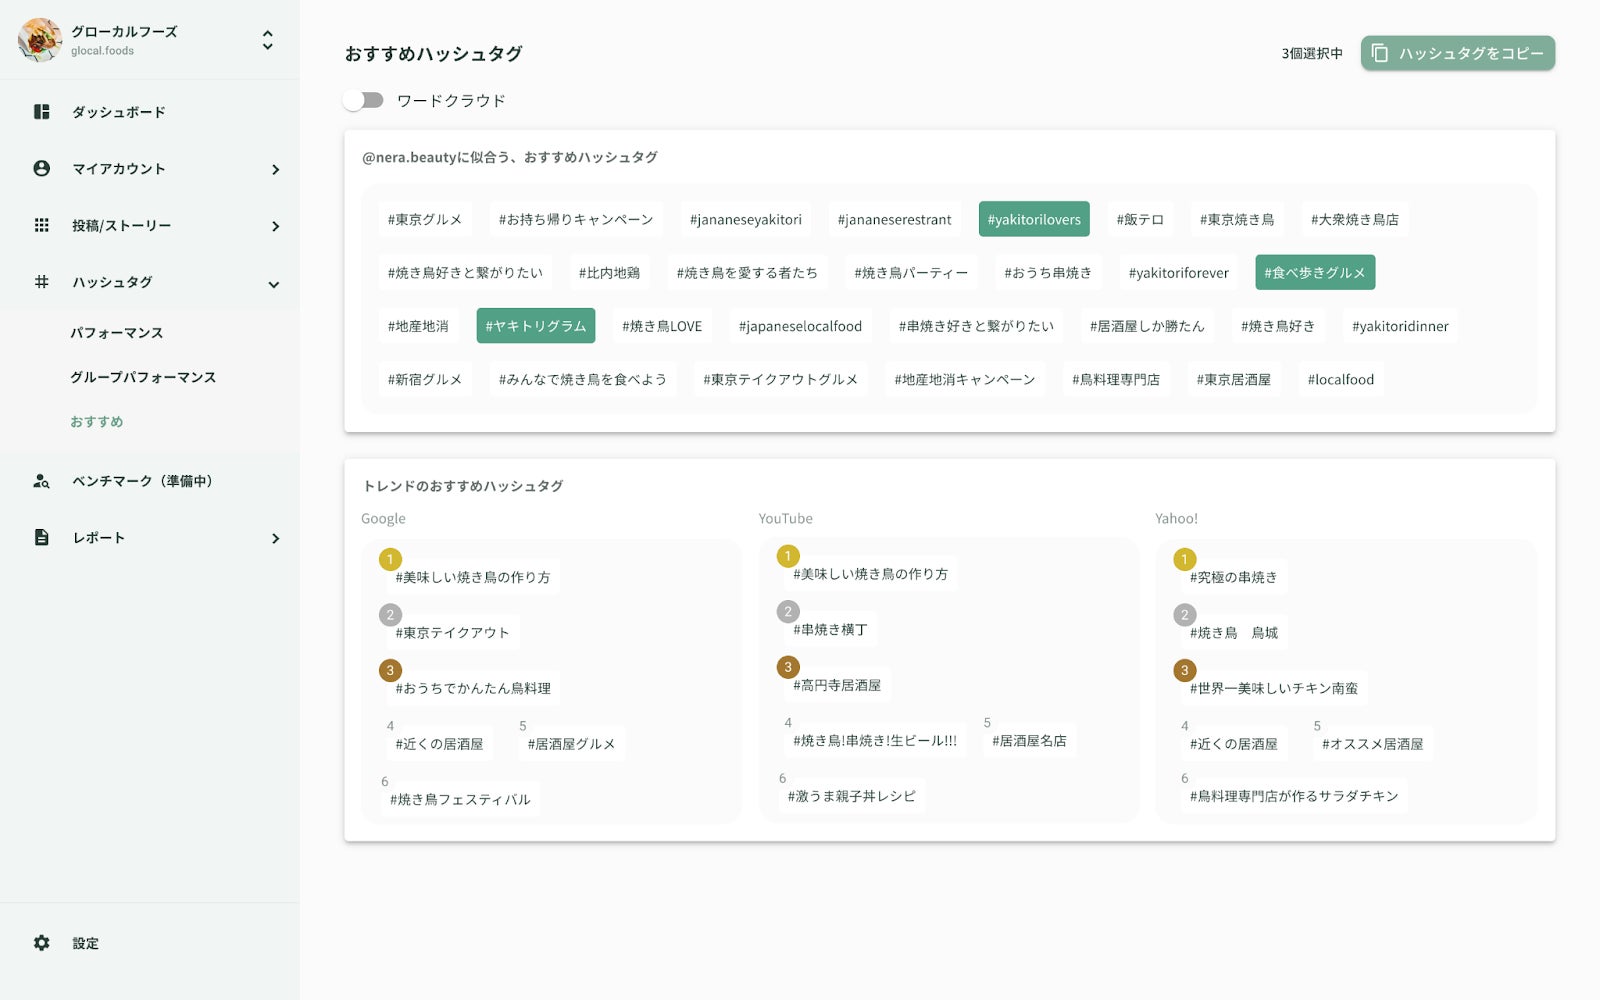The height and width of the screenshot is (1000, 1600).
Task: Click the posts/stories grid icon
Action: click(x=41, y=225)
